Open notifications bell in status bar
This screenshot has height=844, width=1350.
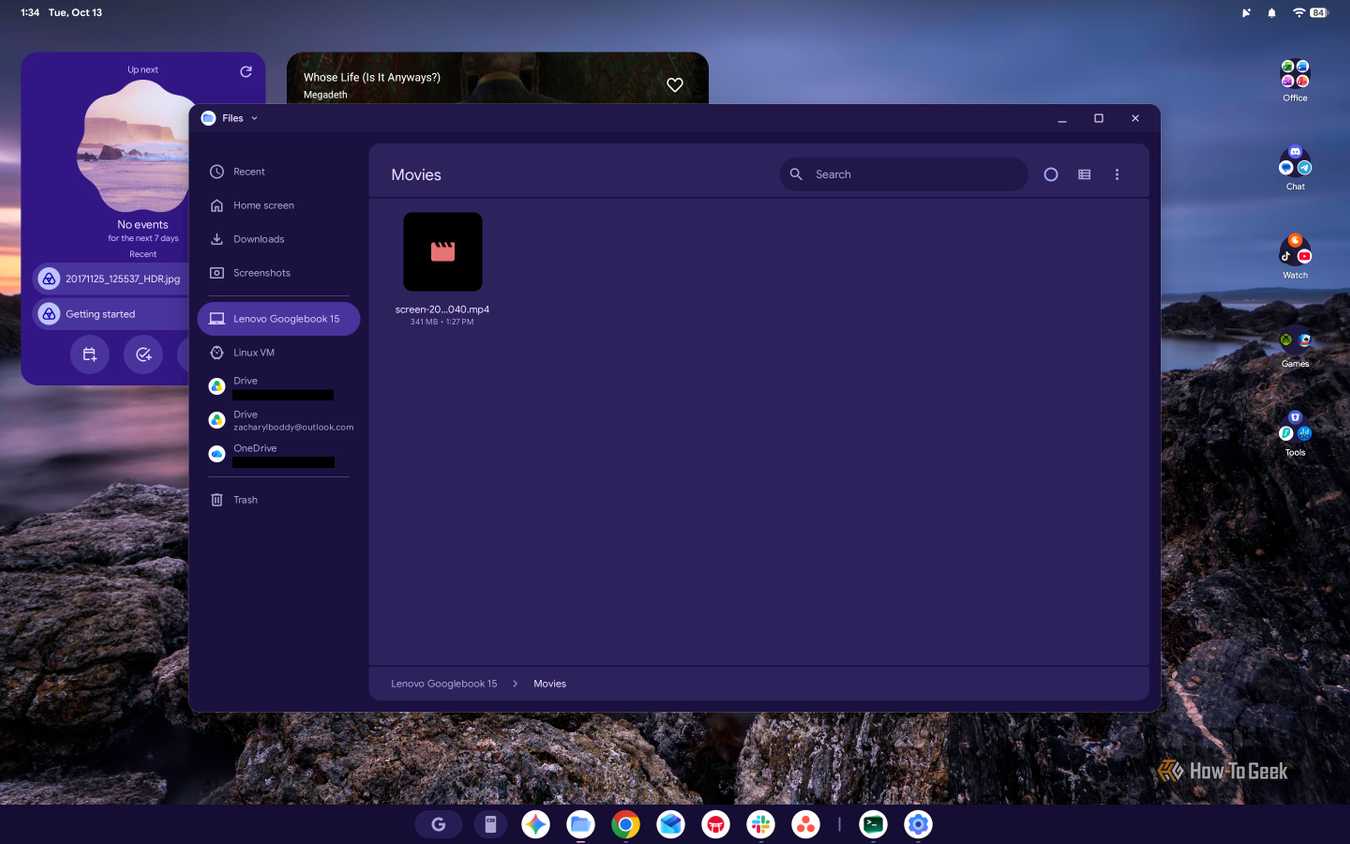1272,13
